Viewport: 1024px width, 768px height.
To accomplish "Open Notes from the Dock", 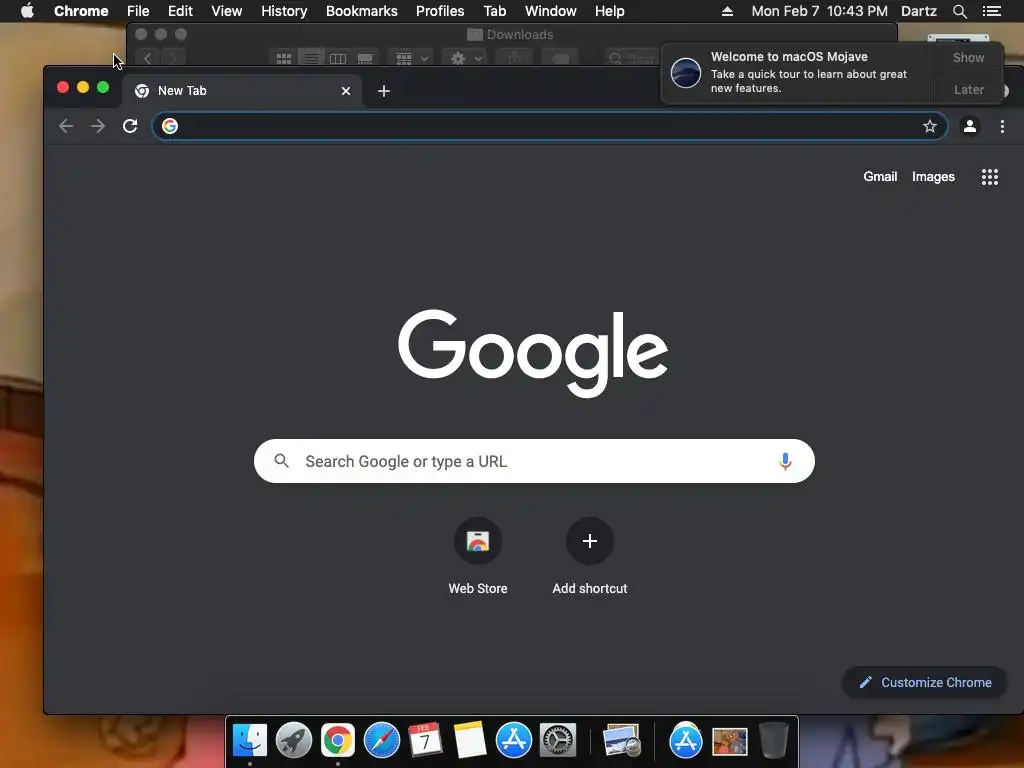I will 470,740.
